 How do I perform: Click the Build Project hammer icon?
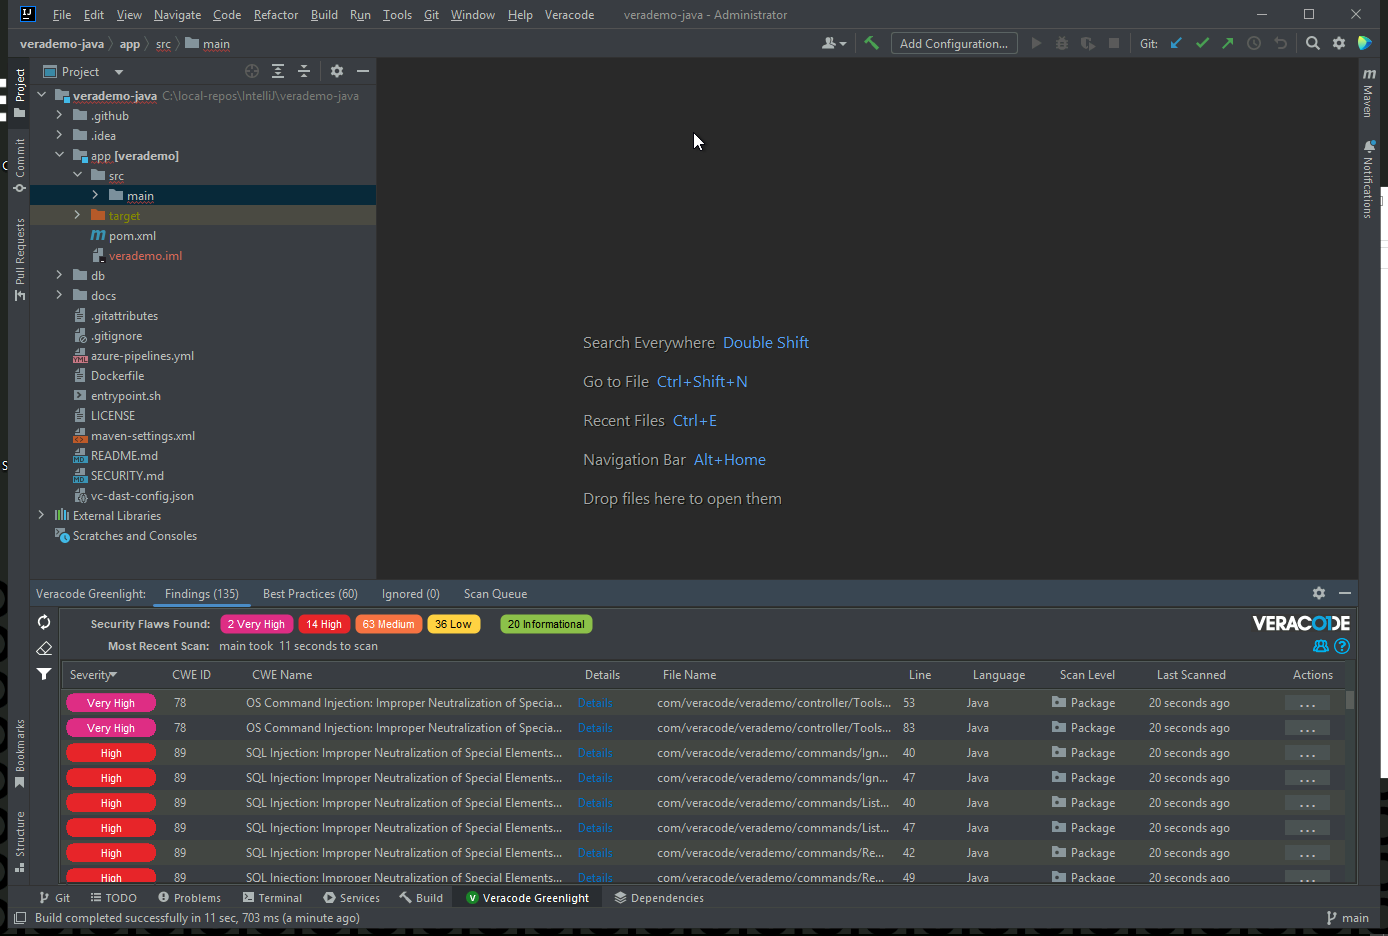871,43
